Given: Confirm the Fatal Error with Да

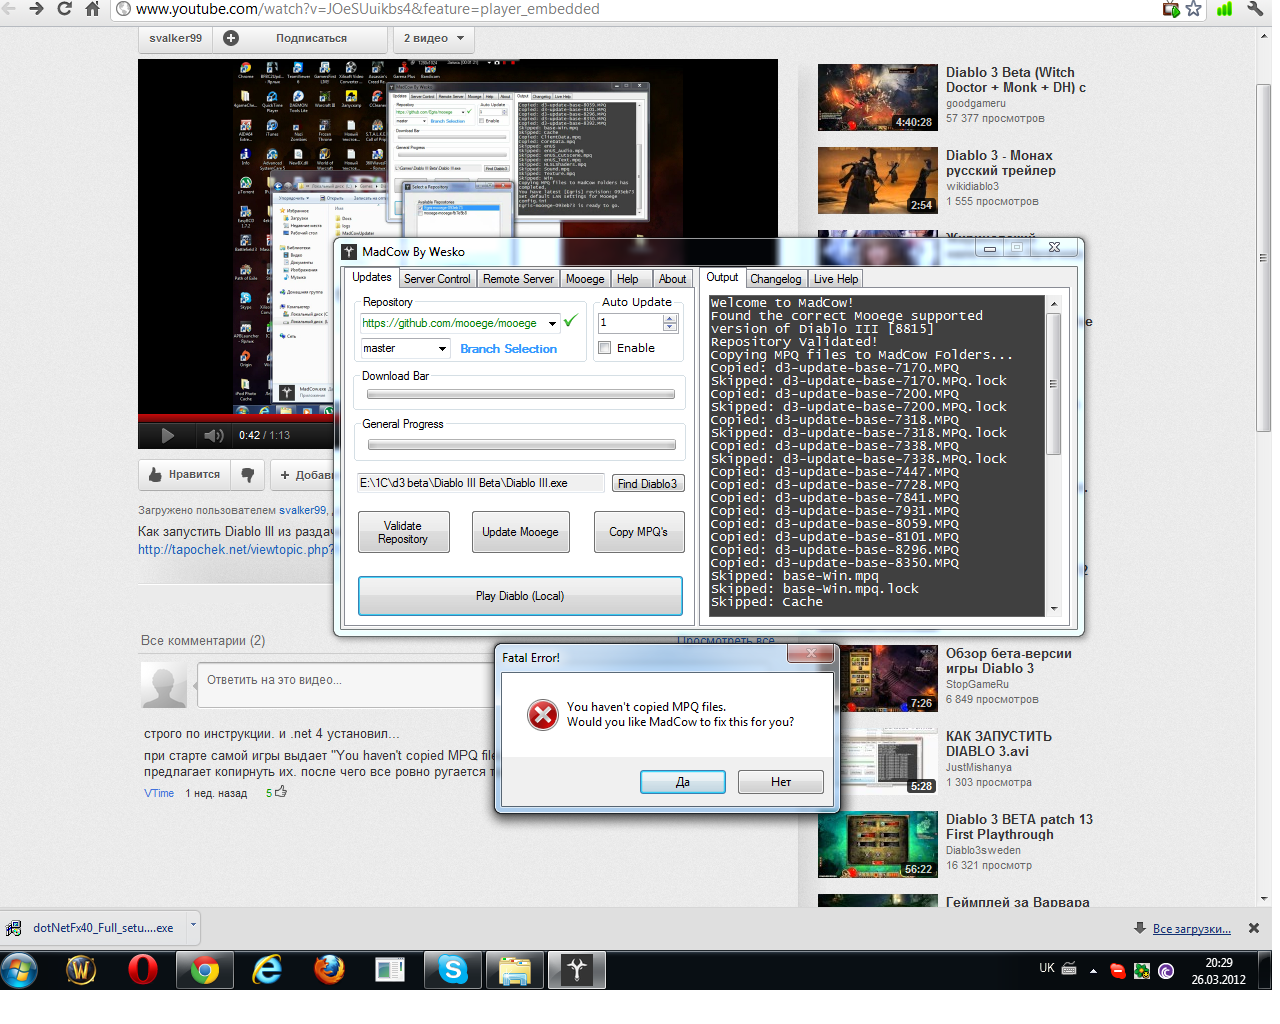Looking at the screenshot, I should click(683, 782).
